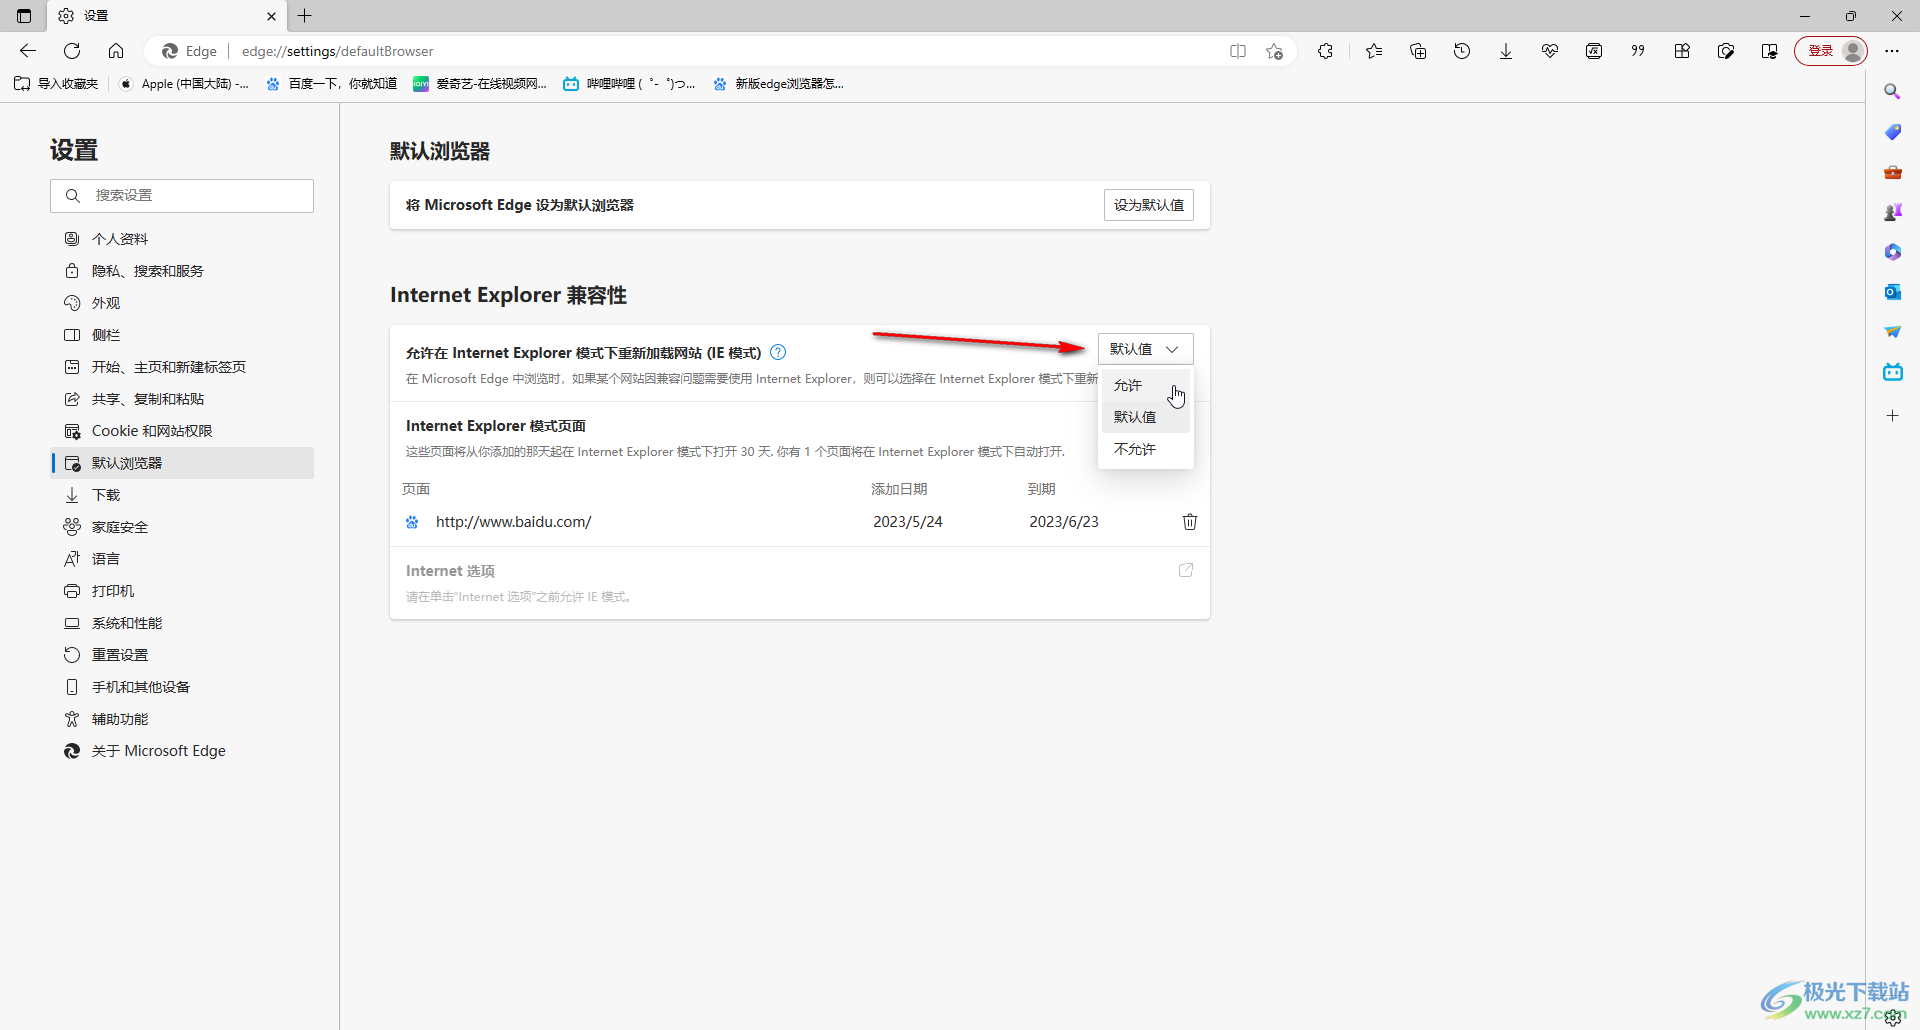1920x1030 pixels.
Task: Click the 登录 sign-in button
Action: (1830, 51)
